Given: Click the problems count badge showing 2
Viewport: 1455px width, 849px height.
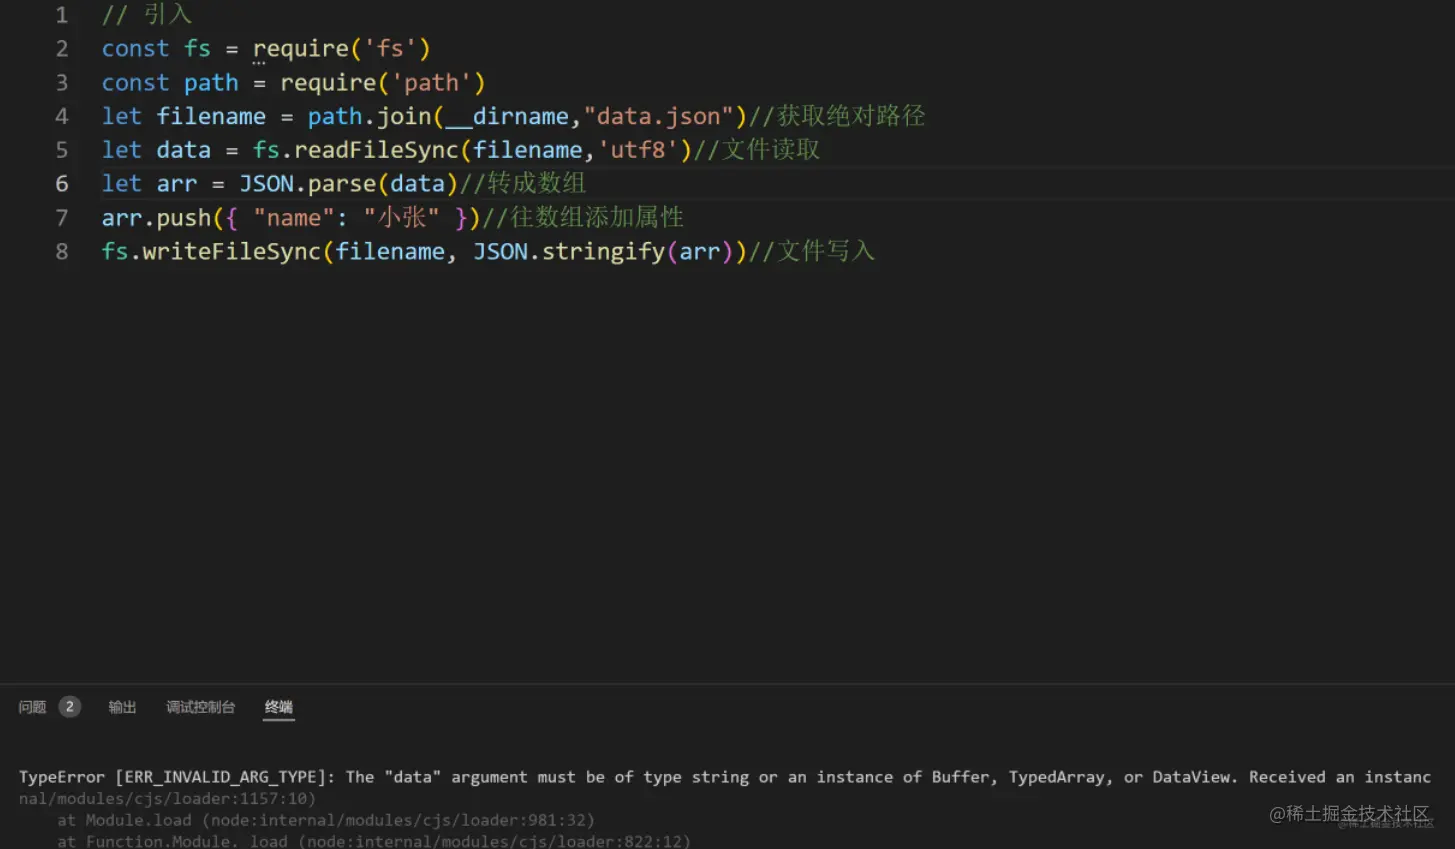Looking at the screenshot, I should tap(69, 707).
